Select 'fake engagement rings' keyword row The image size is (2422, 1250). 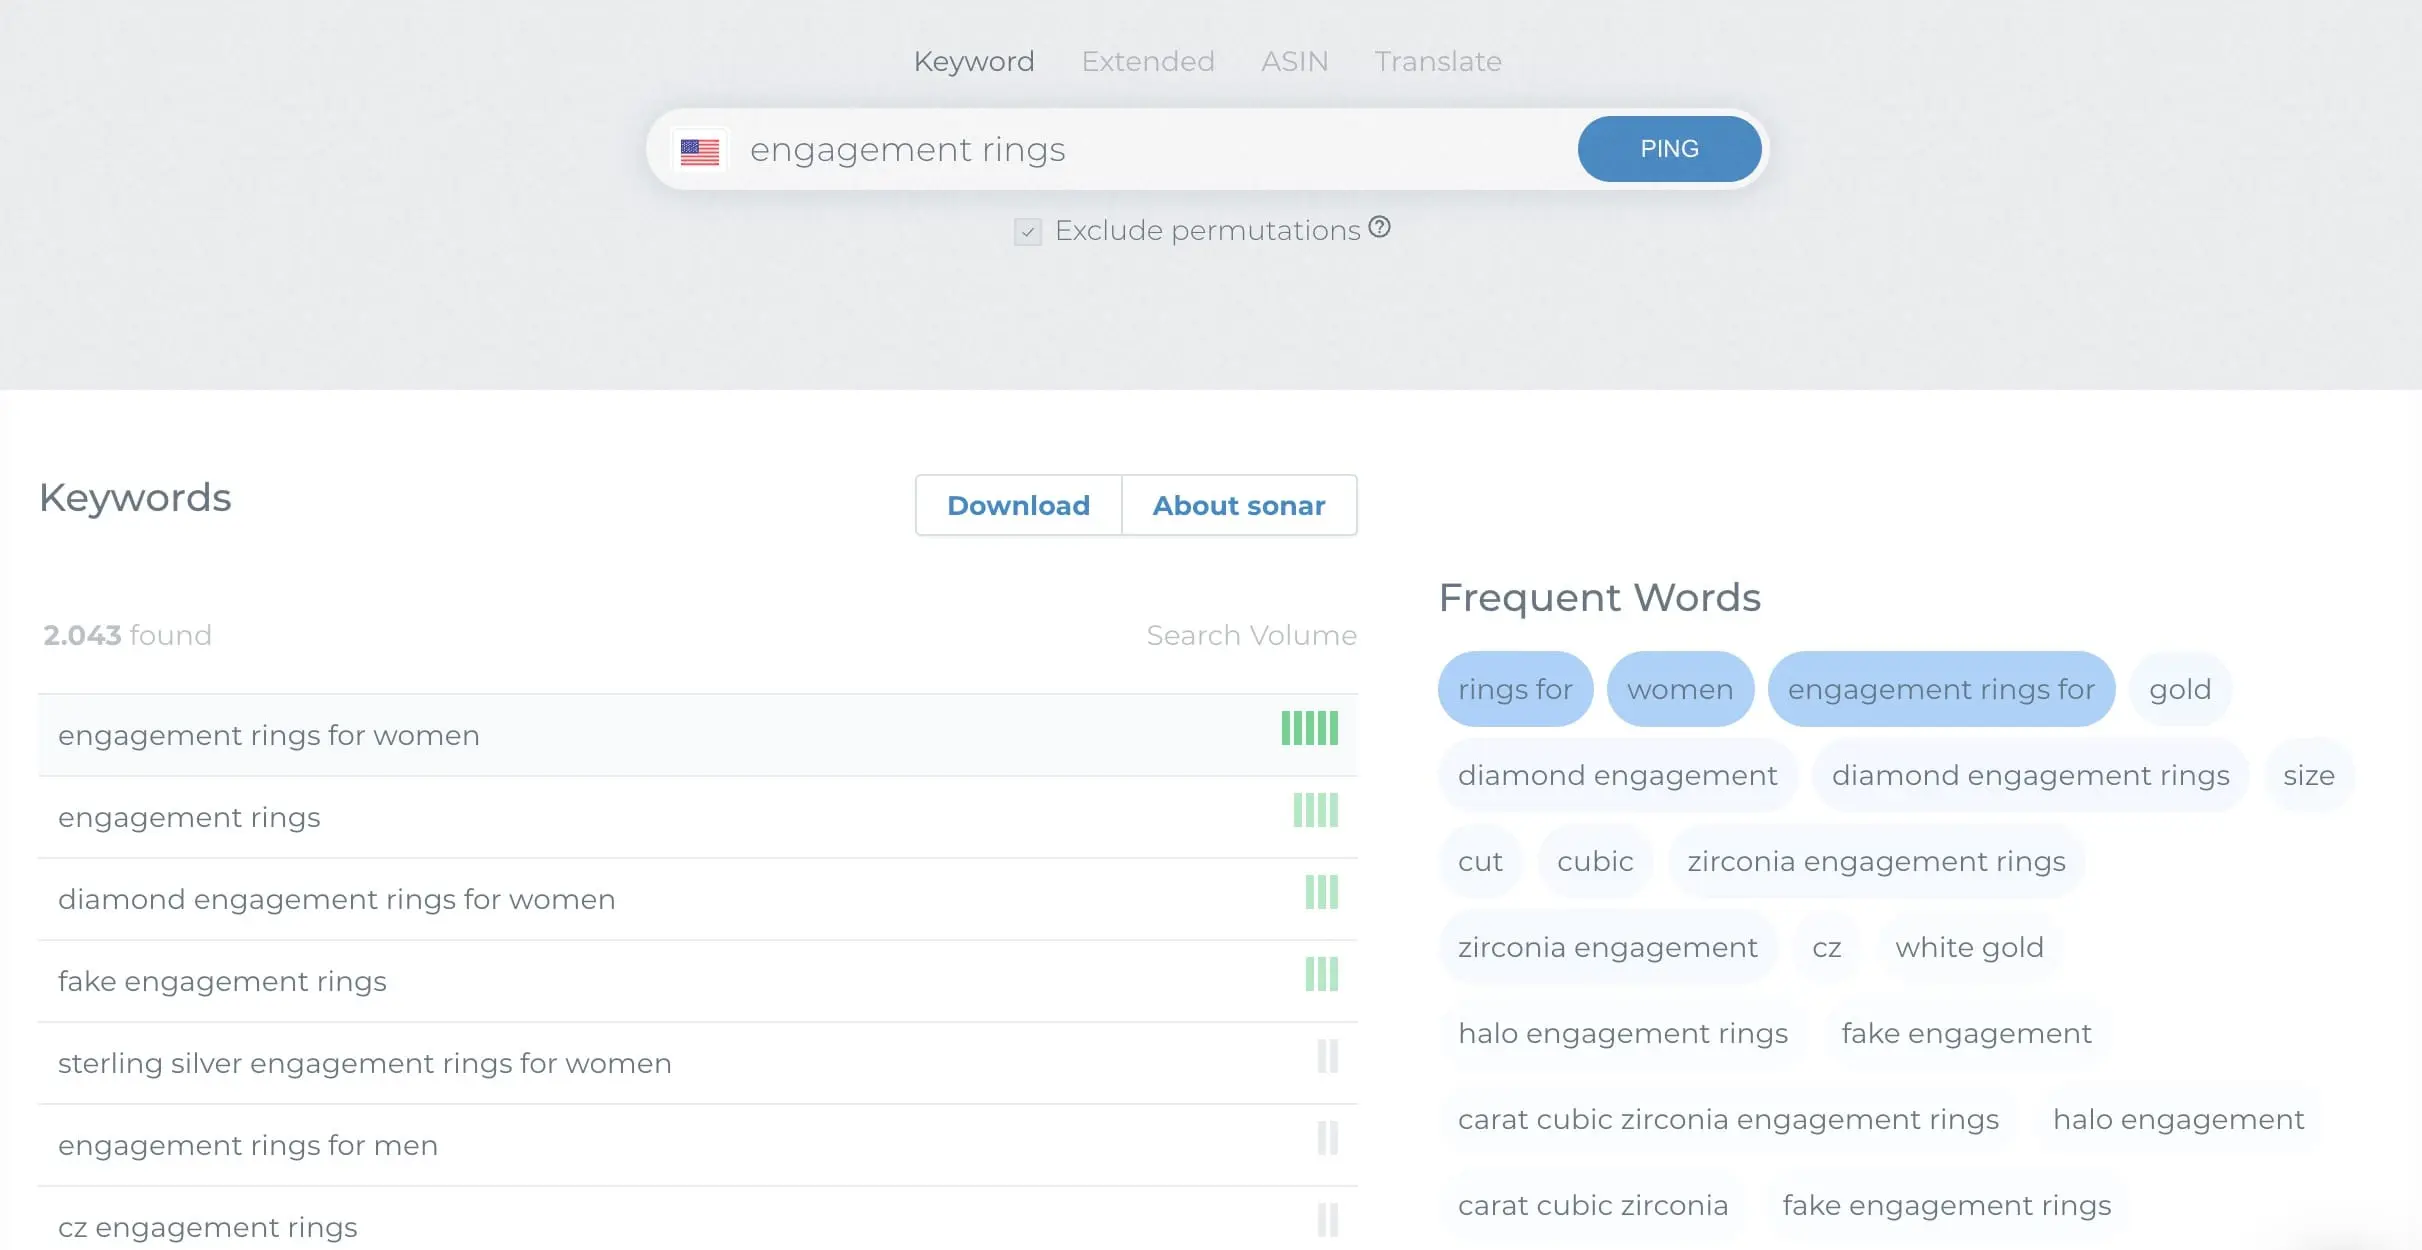point(700,981)
